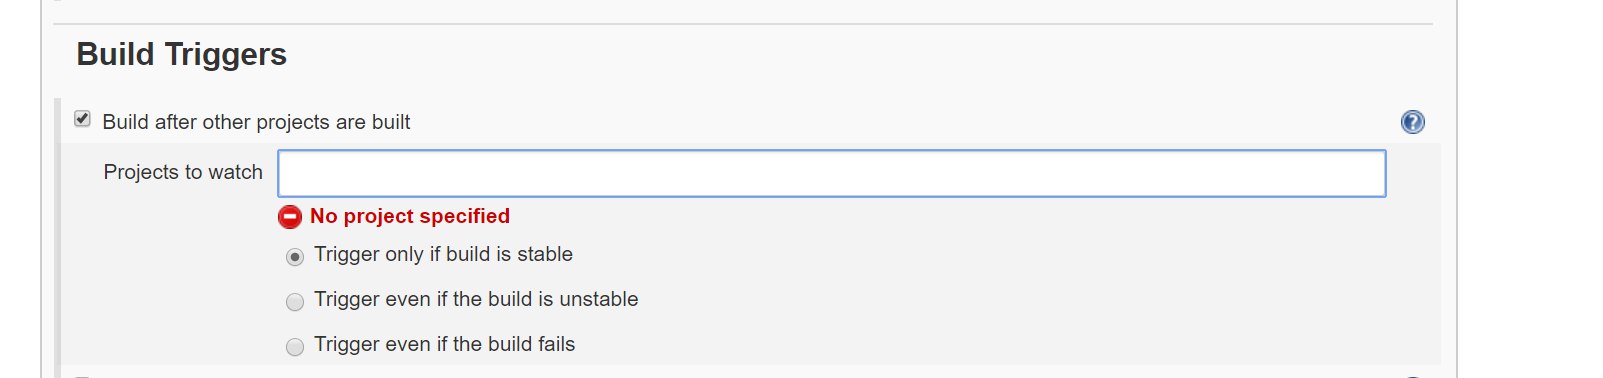
Task: Click the Trigger only if build is stable text
Action: [443, 254]
